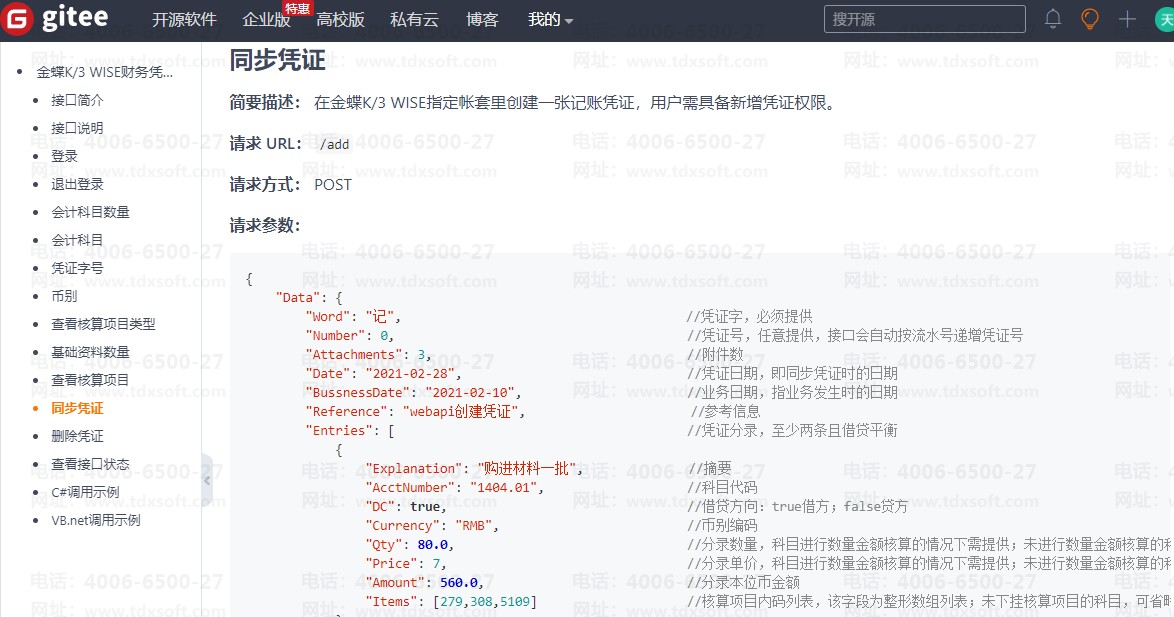The image size is (1174, 617).
Task: Click the /add request URL text
Action: 334,144
